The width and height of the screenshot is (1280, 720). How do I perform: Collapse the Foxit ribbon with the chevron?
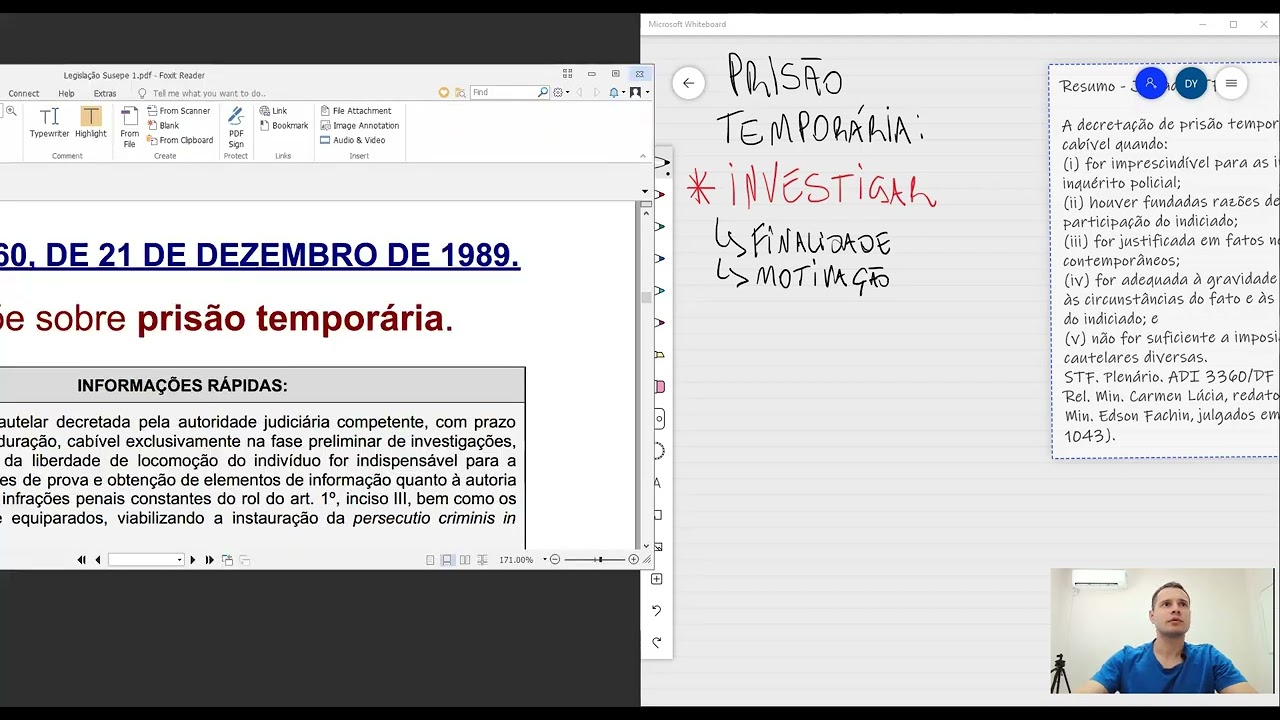tap(642, 155)
